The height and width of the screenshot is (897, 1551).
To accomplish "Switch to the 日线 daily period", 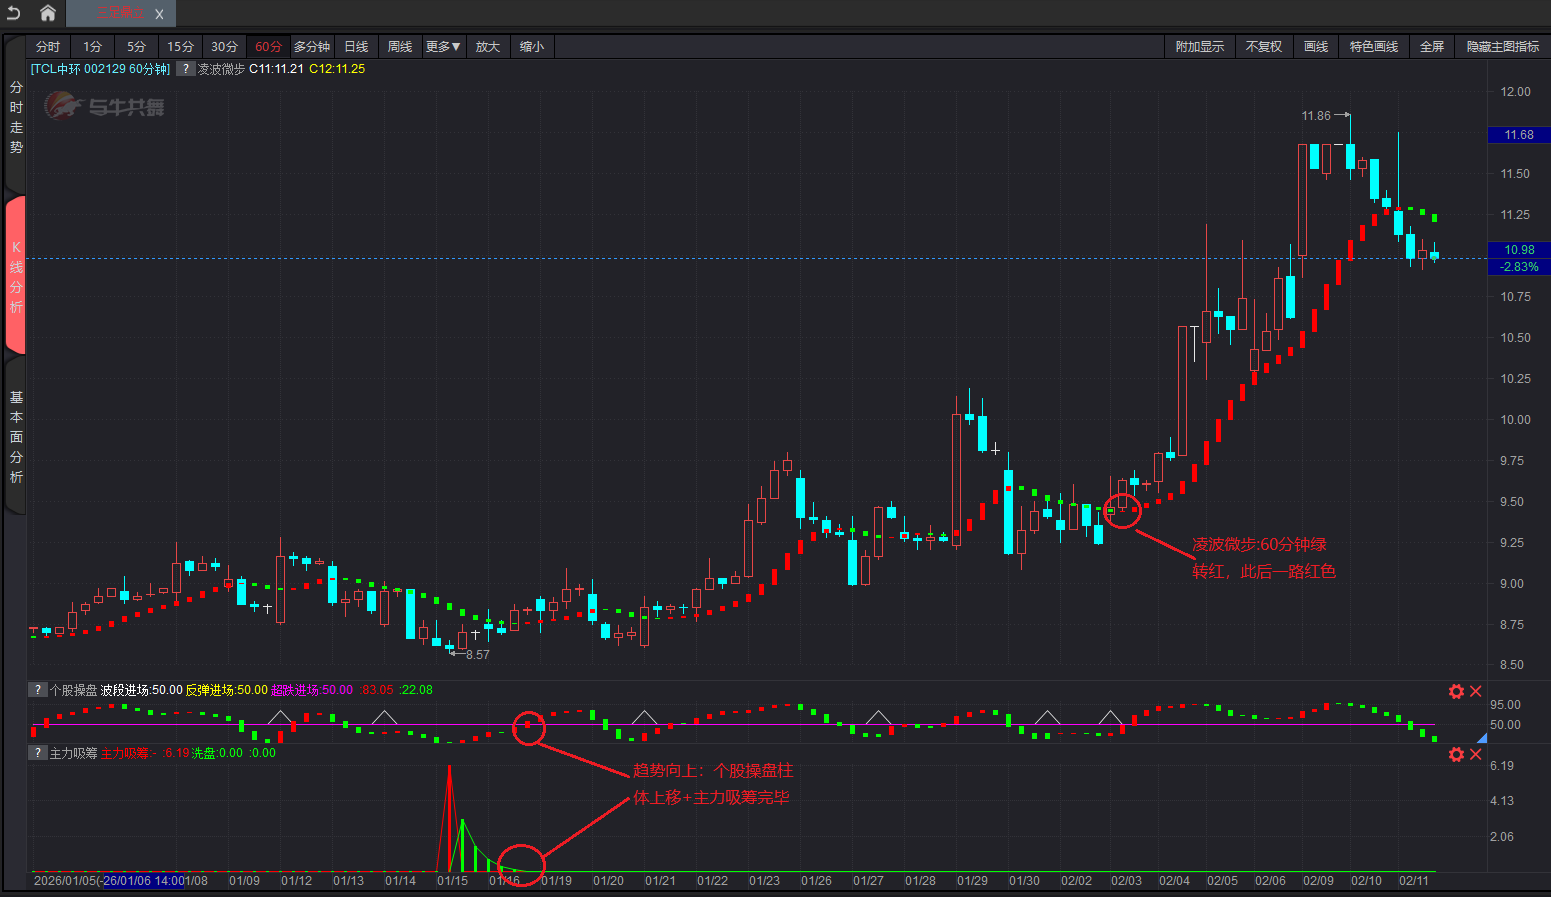I will point(356,47).
